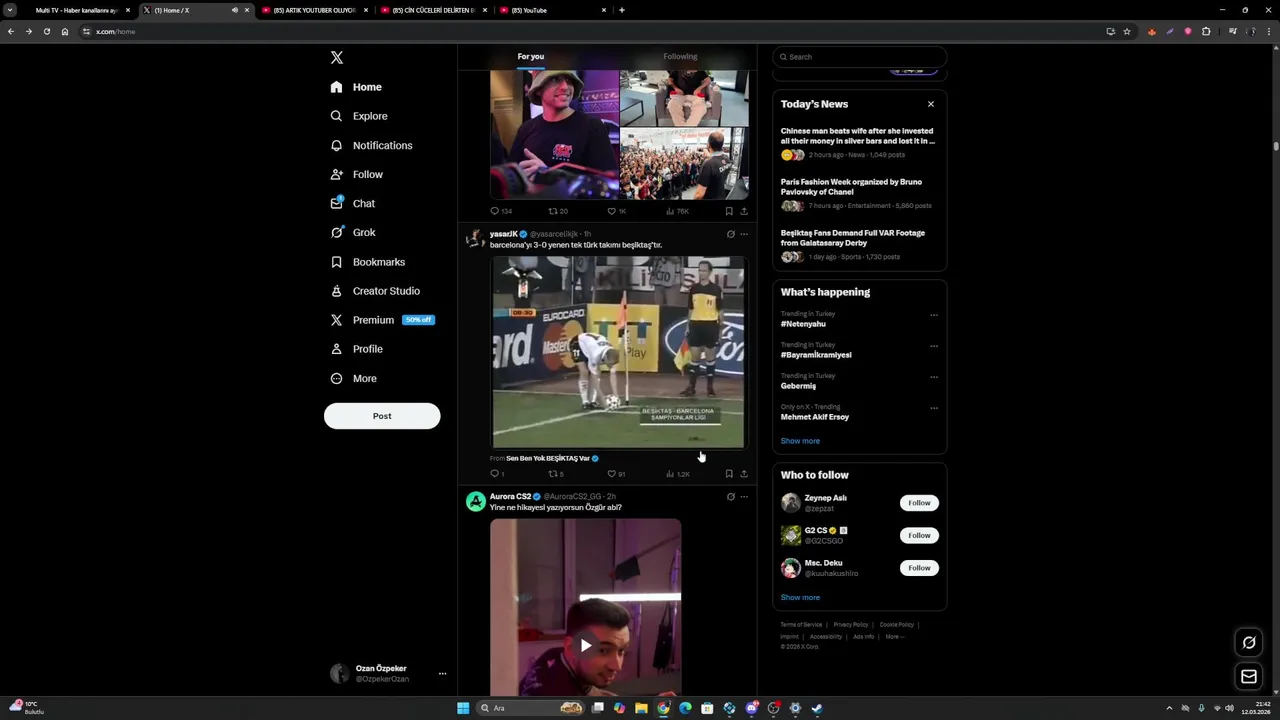Follow Msc. Deku
The width and height of the screenshot is (1280, 720).
point(919,568)
